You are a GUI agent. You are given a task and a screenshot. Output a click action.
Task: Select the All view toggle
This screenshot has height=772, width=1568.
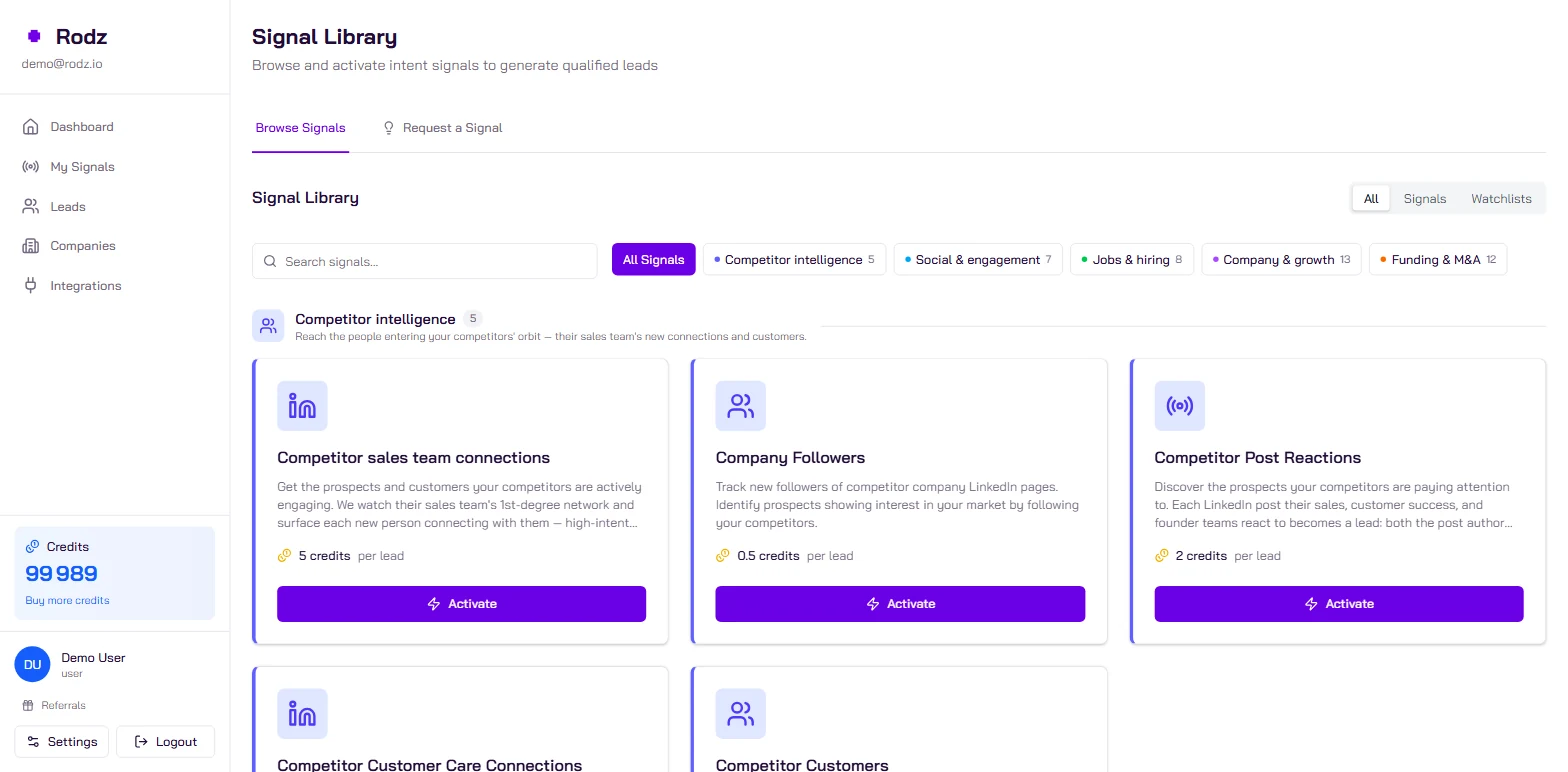pyautogui.click(x=1371, y=199)
